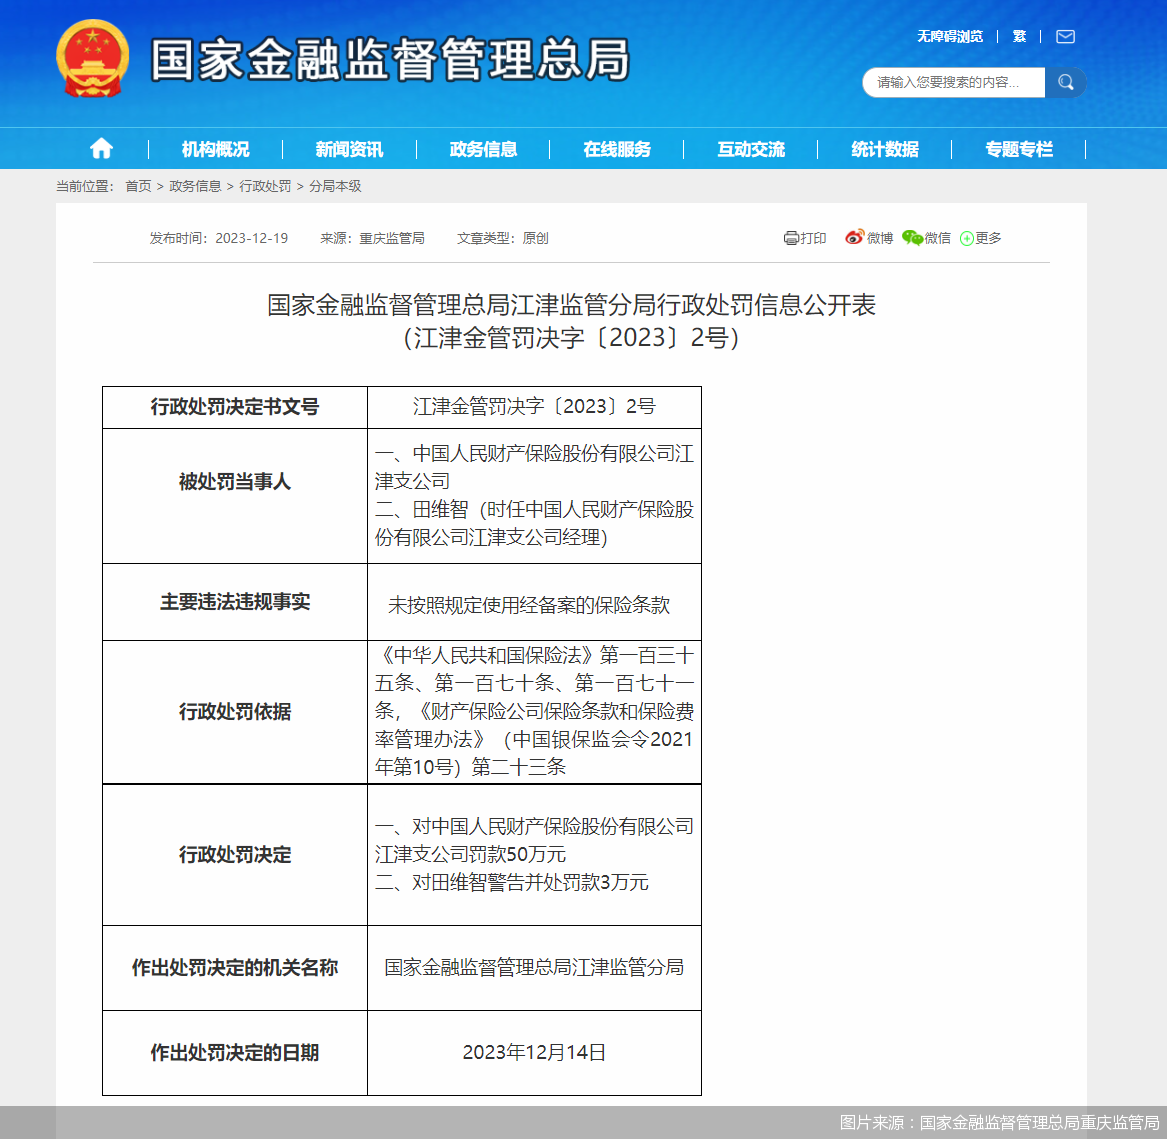Share via the Weibo icon
The width and height of the screenshot is (1167, 1139).
854,237
